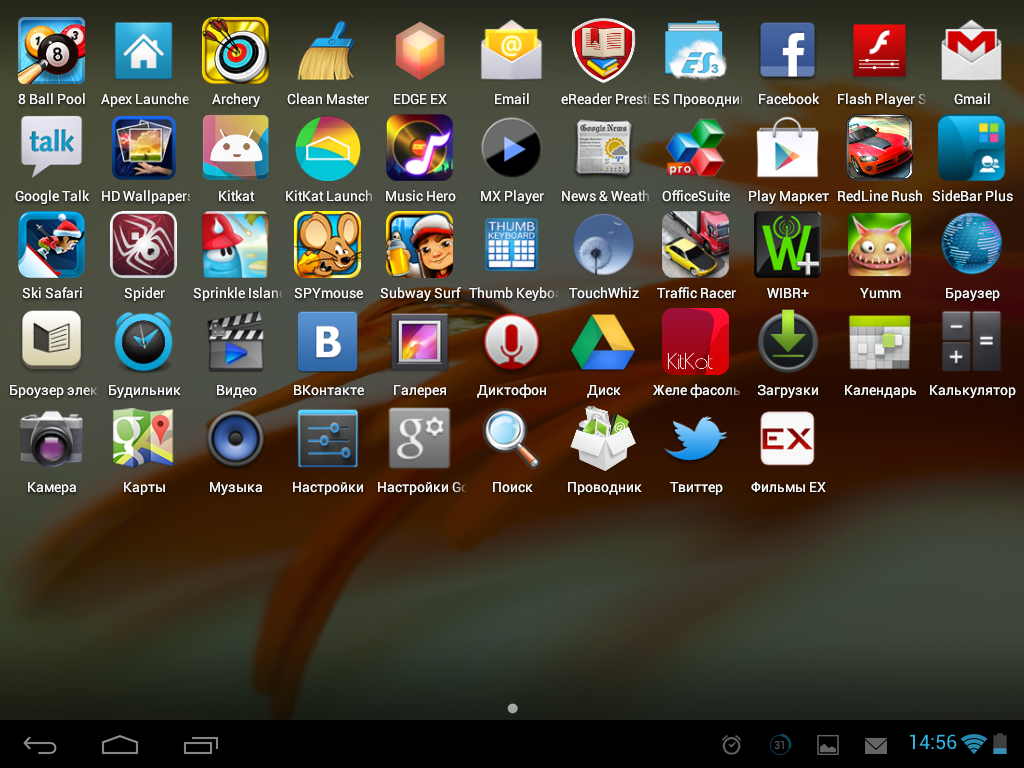Open Настройки settings app
The image size is (1024, 768).
(327, 439)
